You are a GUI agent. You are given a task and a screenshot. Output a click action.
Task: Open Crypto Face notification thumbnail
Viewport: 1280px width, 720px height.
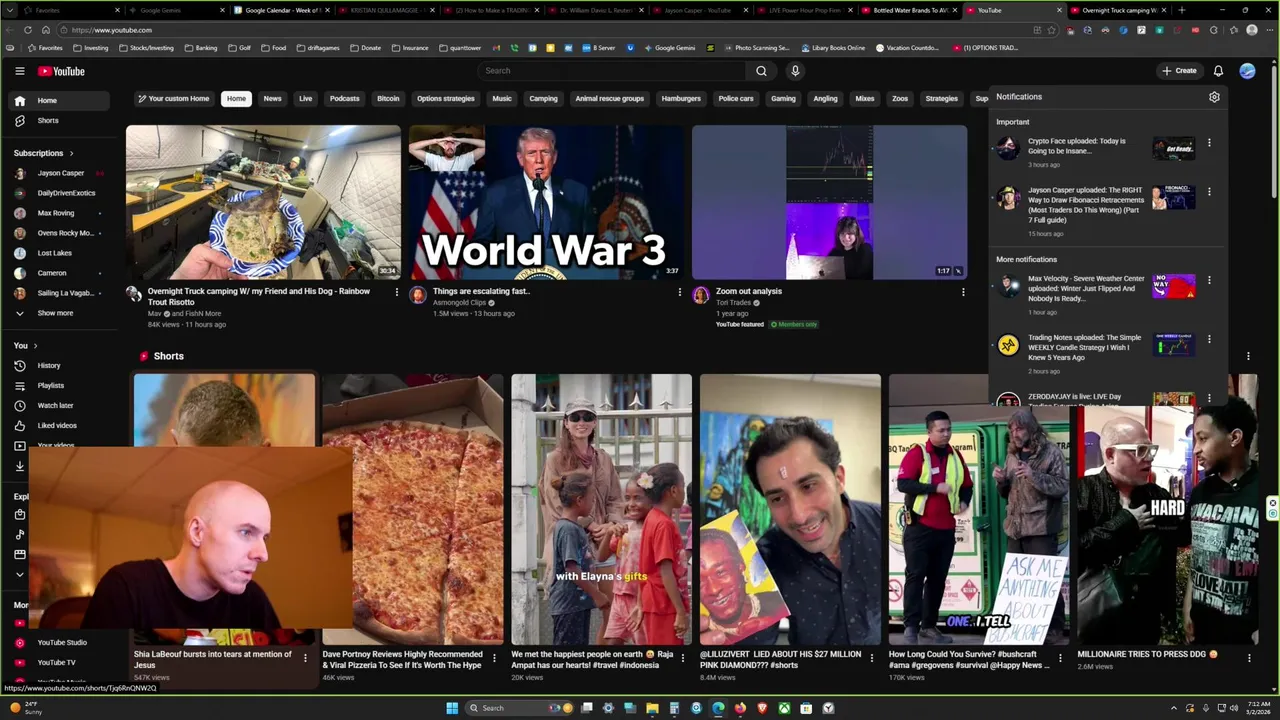click(1174, 149)
